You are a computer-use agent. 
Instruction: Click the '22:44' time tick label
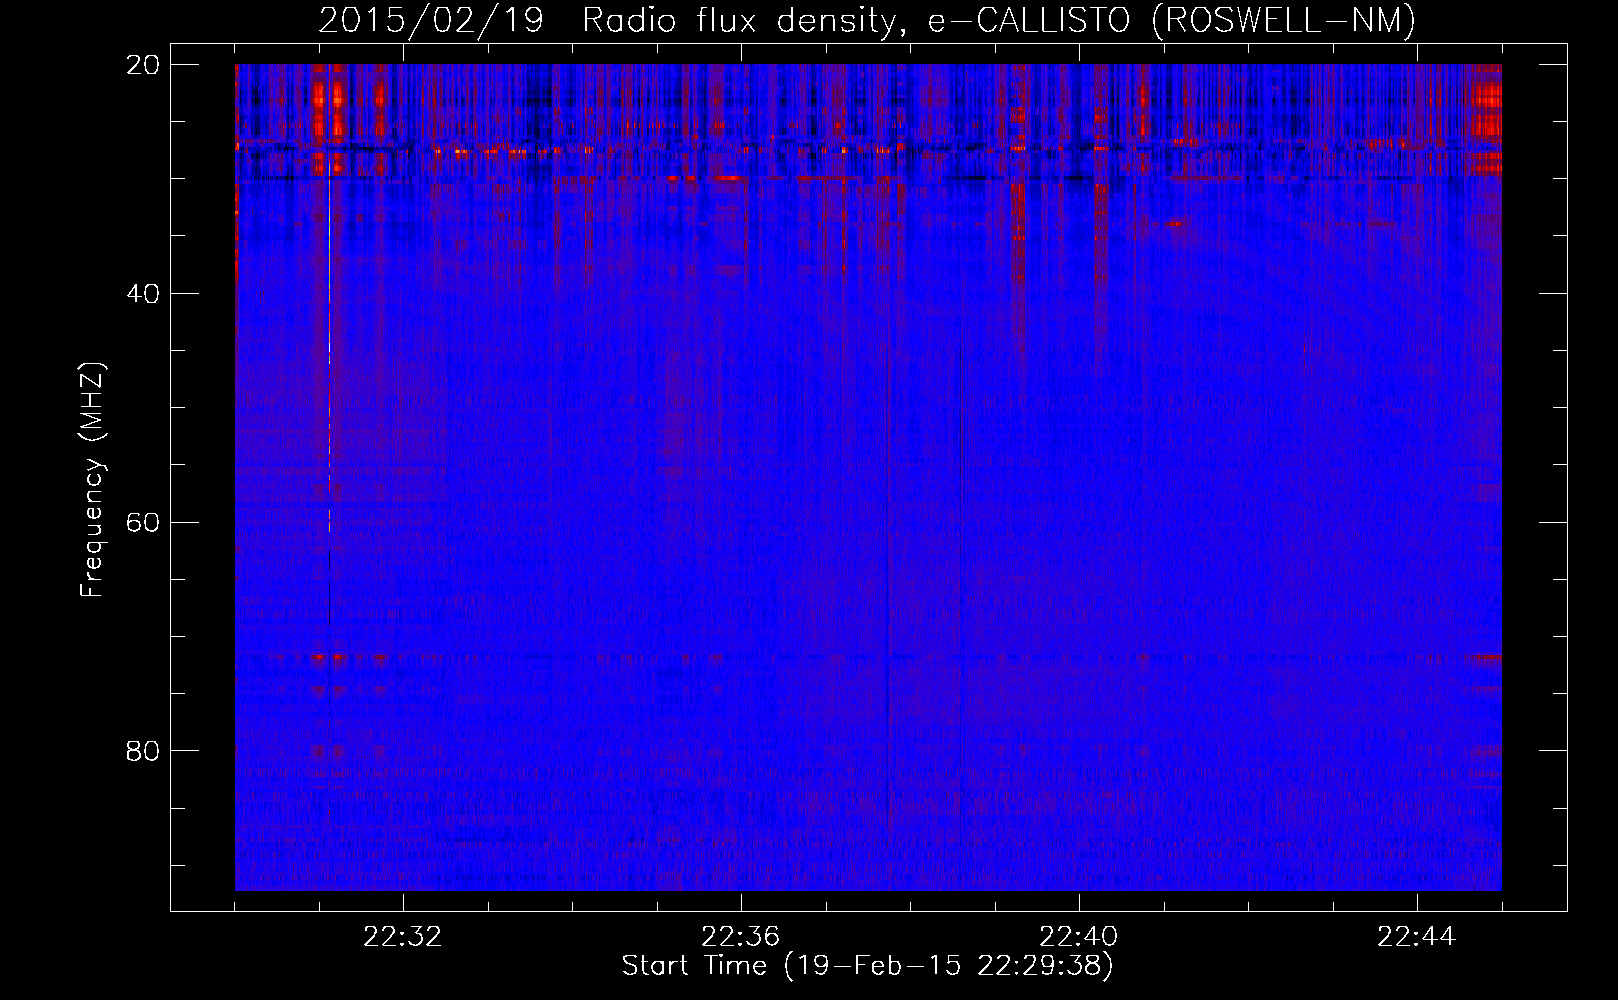click(x=1417, y=937)
